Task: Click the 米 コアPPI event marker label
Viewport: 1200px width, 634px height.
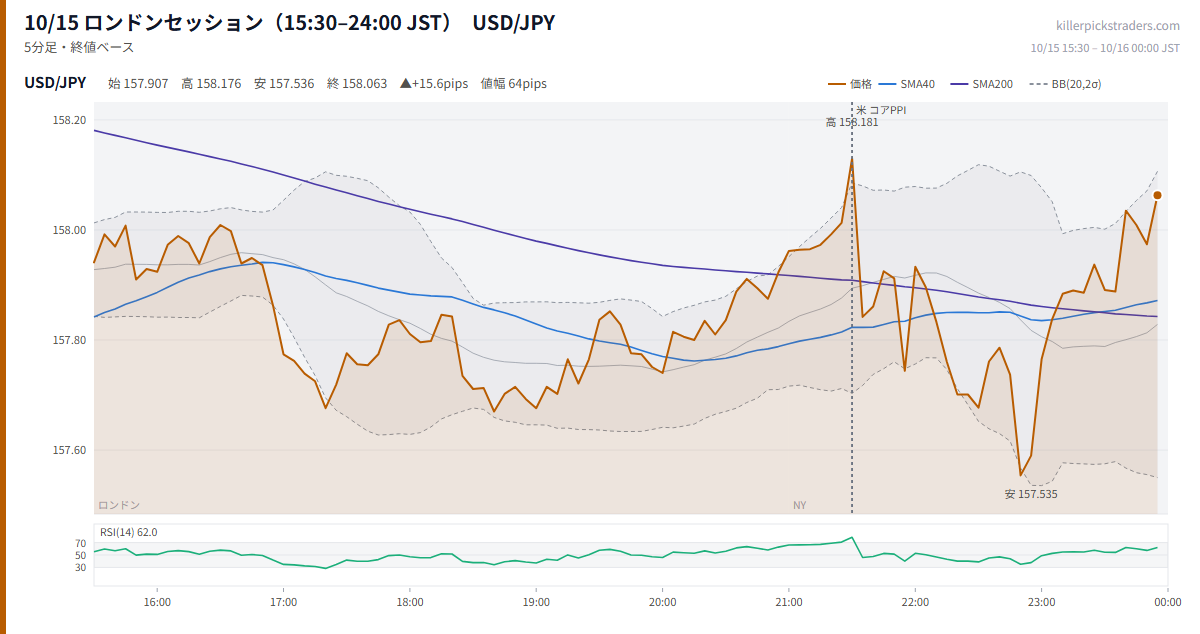Action: point(881,110)
